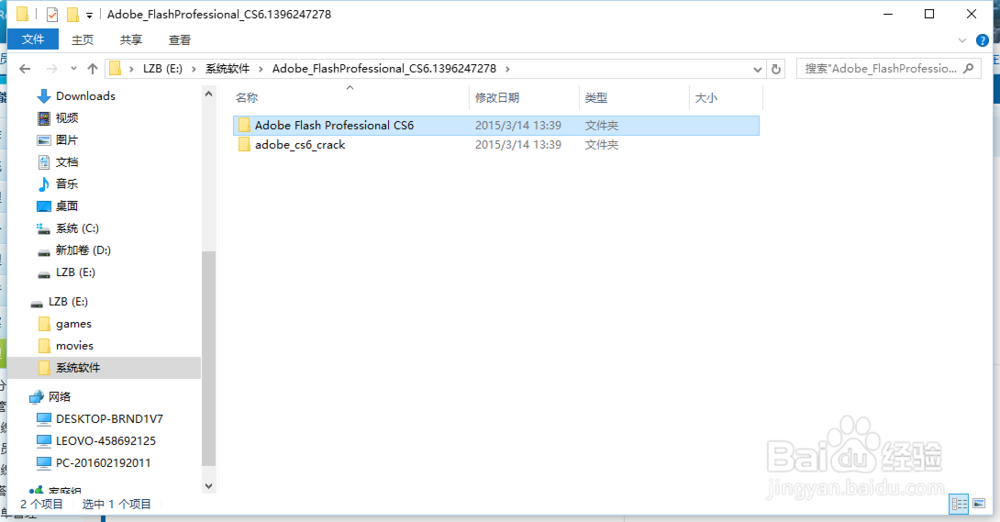Expand breadcrumb arrow after Adobe_FlashProfessional_CS6.1396247278
This screenshot has height=522, width=1000.
point(508,69)
